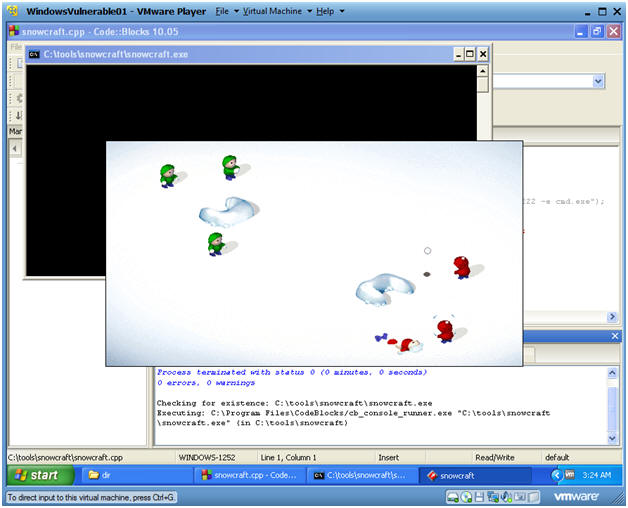Click the build log scrollbar down arrow
This screenshot has width=628, height=508.
[x=612, y=438]
